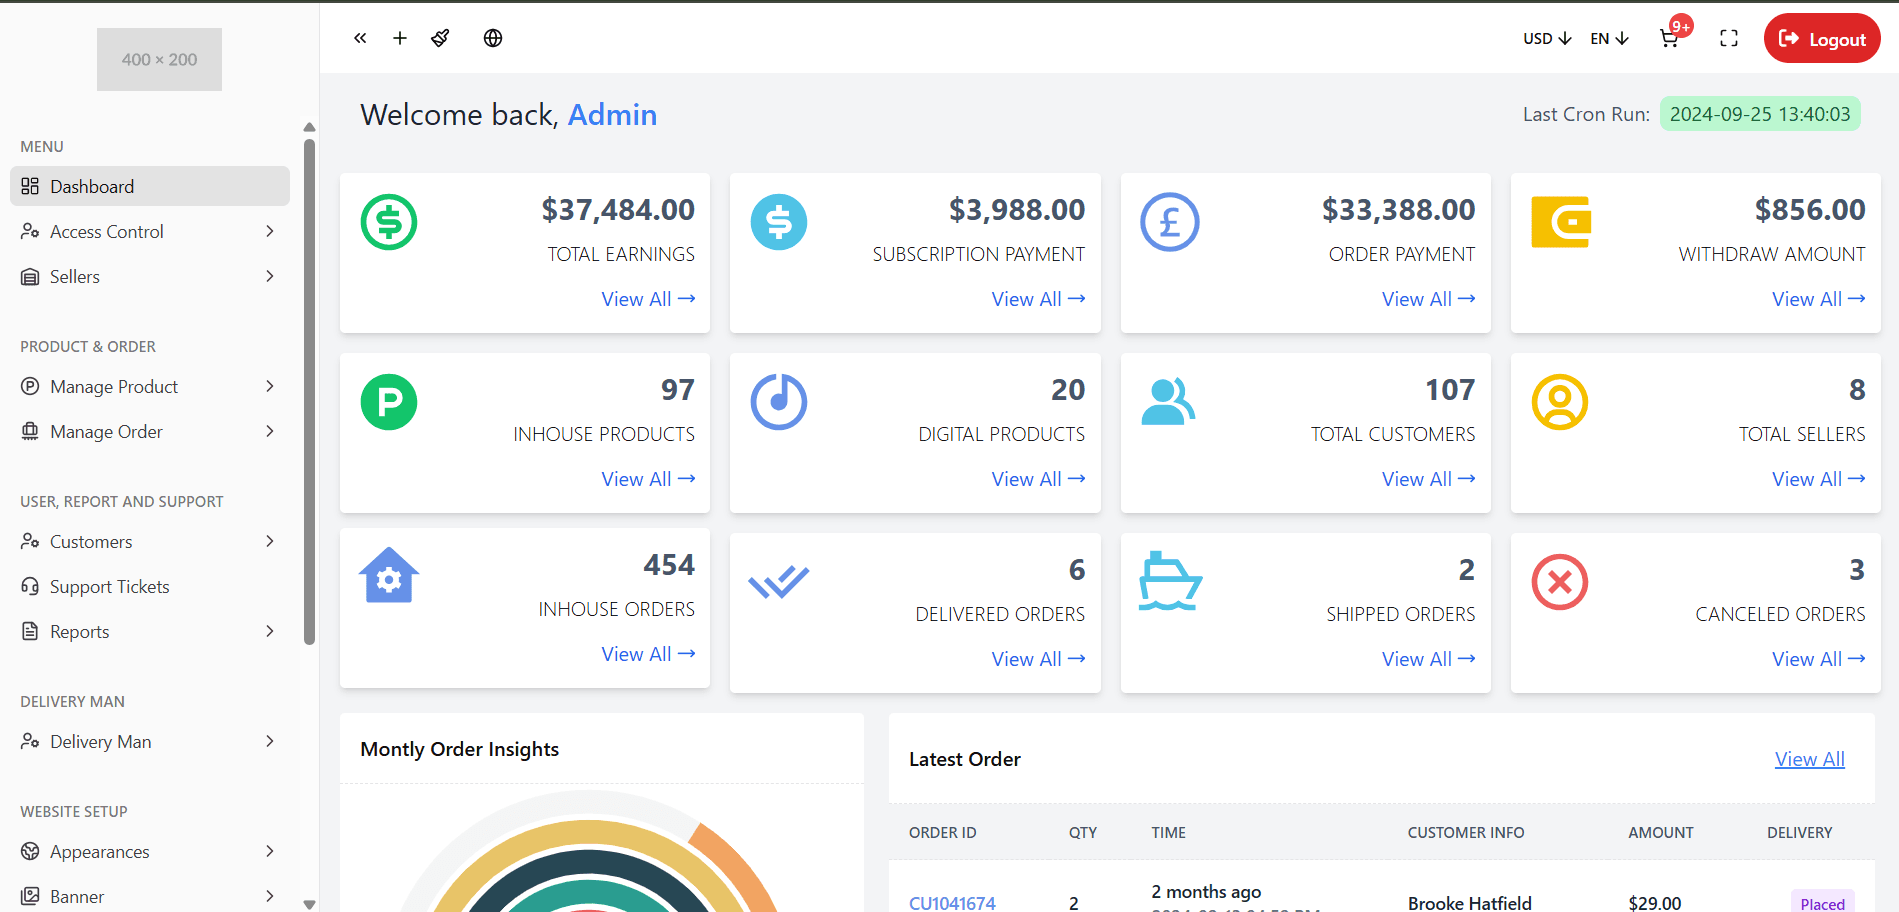
Task: Expand the Reports submenu
Action: 149,631
